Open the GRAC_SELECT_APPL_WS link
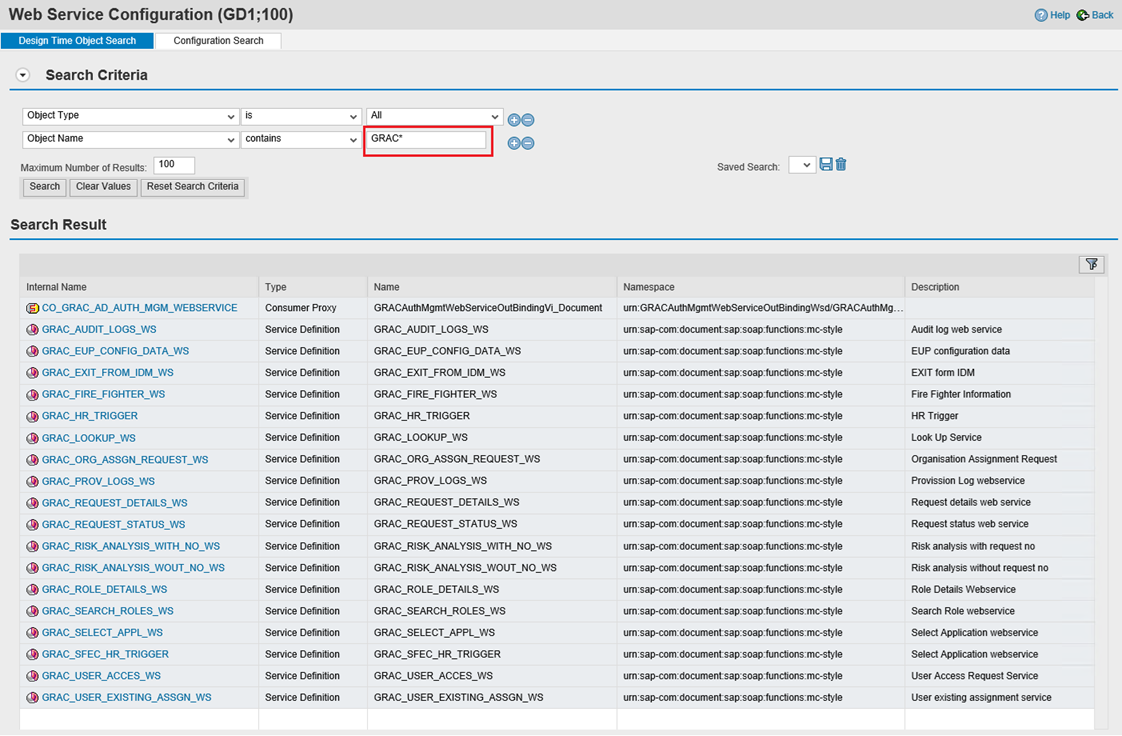This screenshot has height=736, width=1122. click(102, 633)
